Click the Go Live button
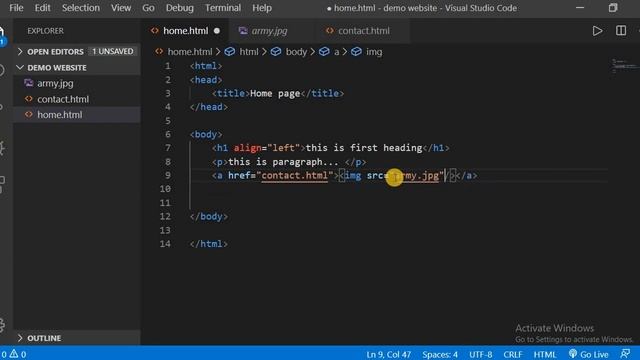This screenshot has height=360, width=640. click(x=589, y=354)
